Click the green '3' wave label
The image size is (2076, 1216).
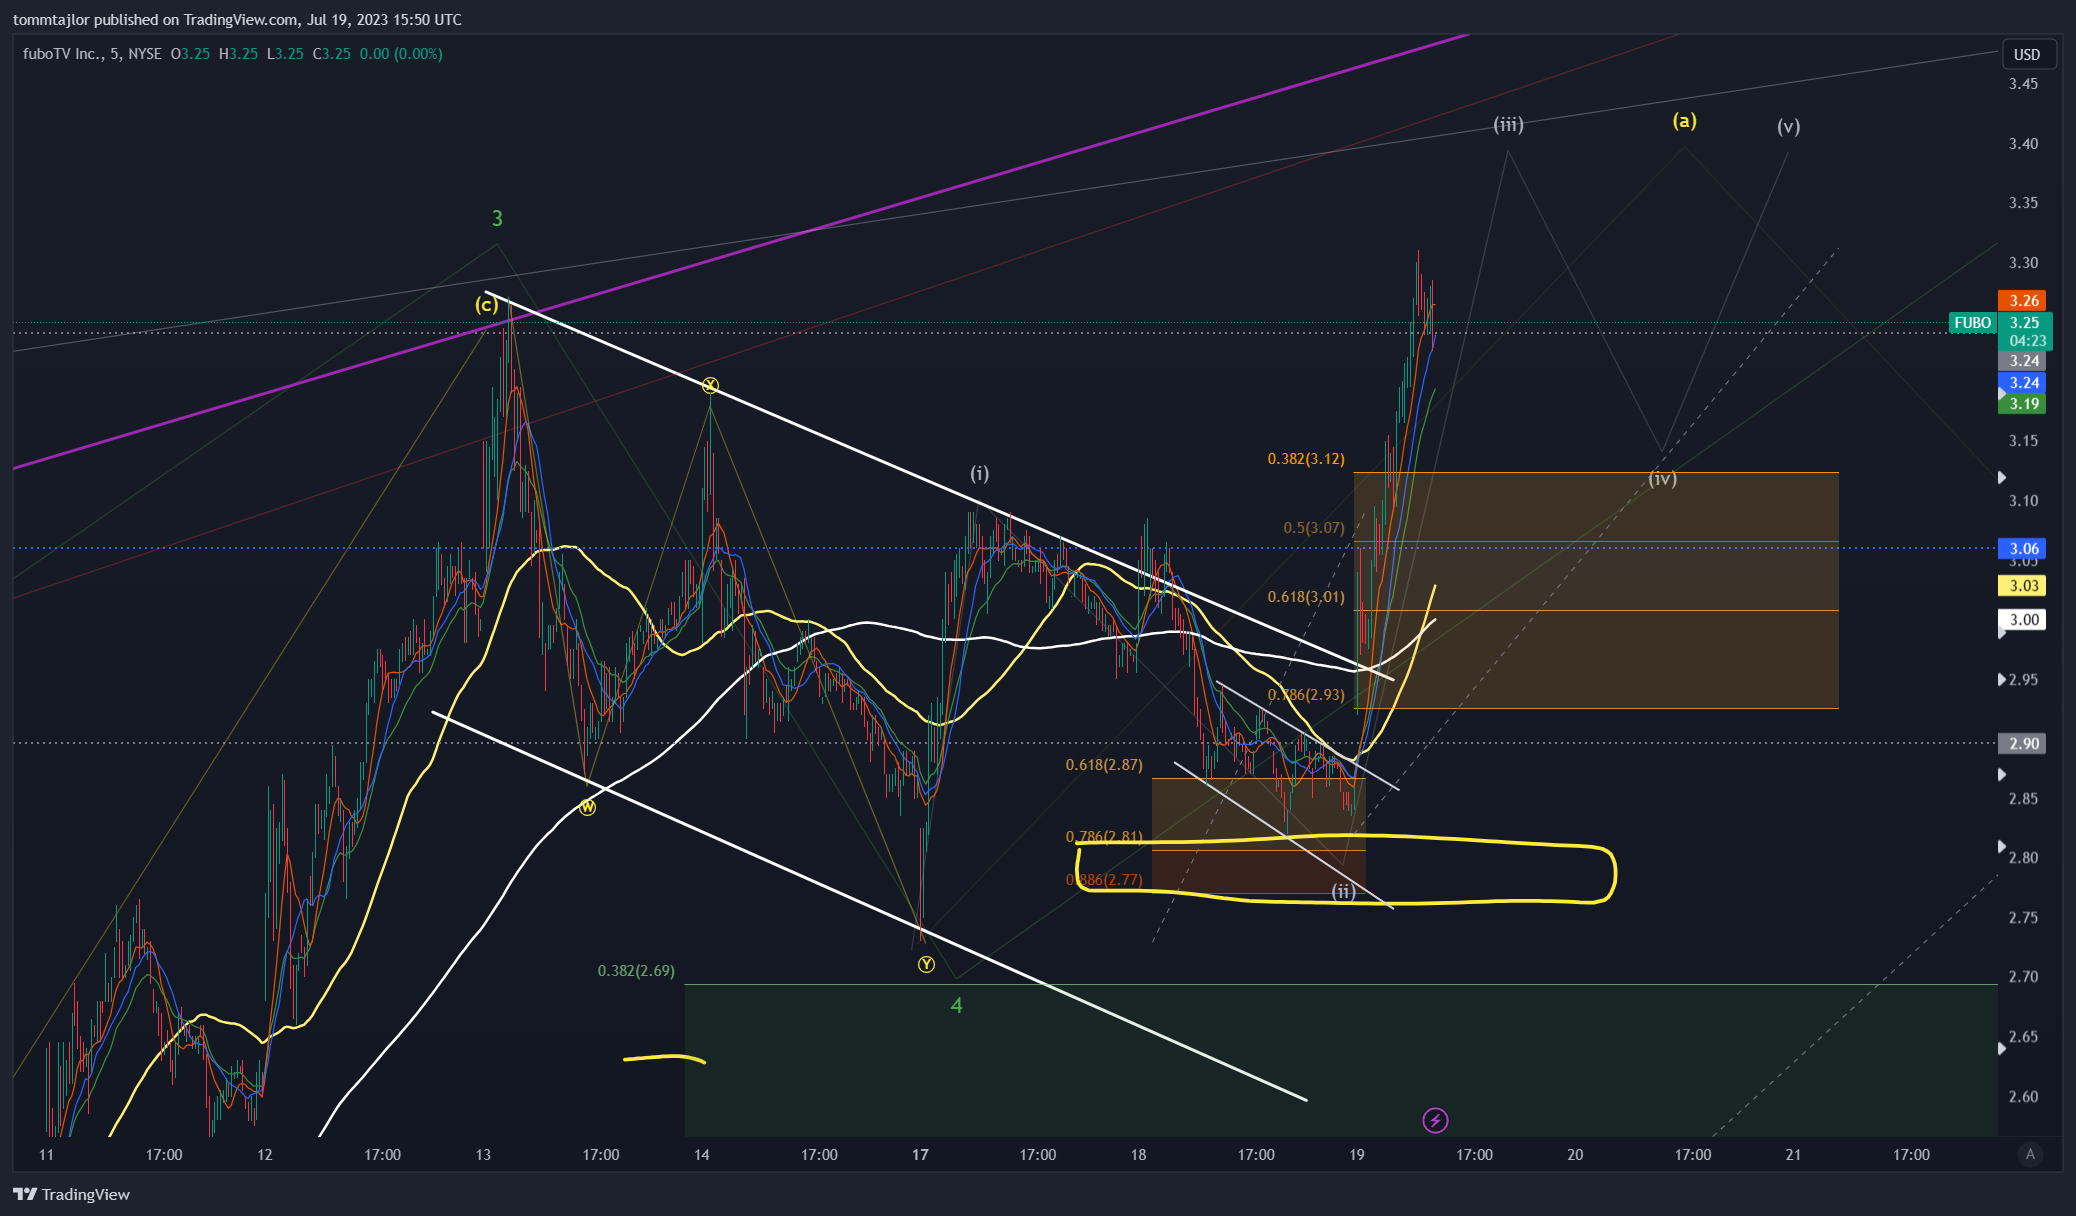pyautogui.click(x=497, y=218)
